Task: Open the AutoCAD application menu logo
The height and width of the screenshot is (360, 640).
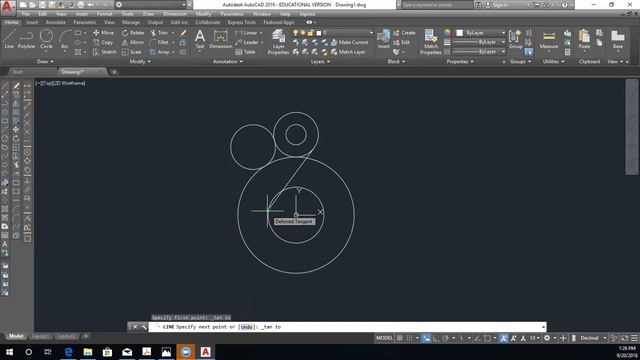Action: point(8,7)
